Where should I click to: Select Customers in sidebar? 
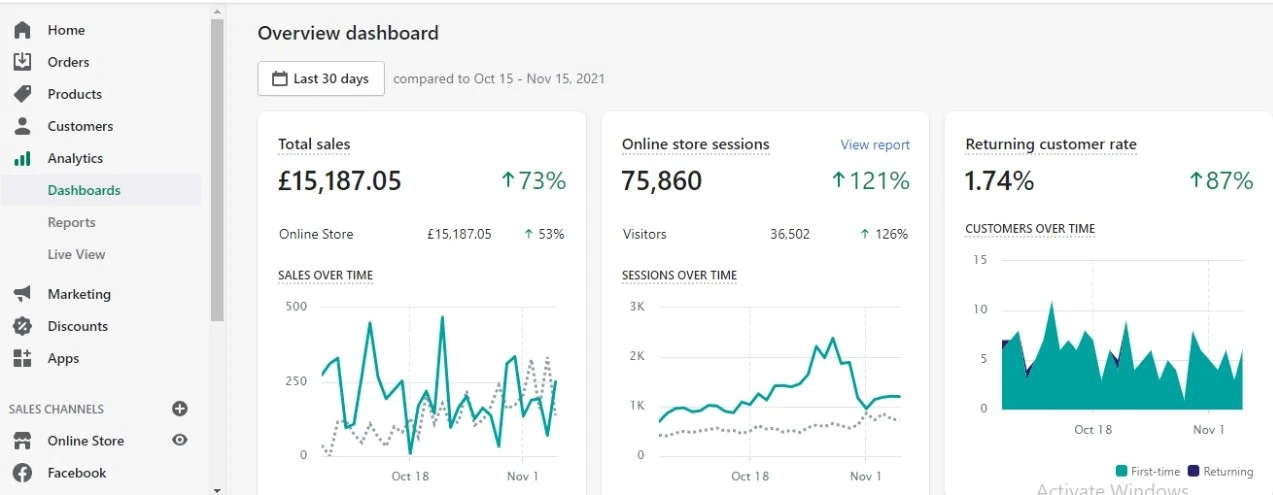80,126
